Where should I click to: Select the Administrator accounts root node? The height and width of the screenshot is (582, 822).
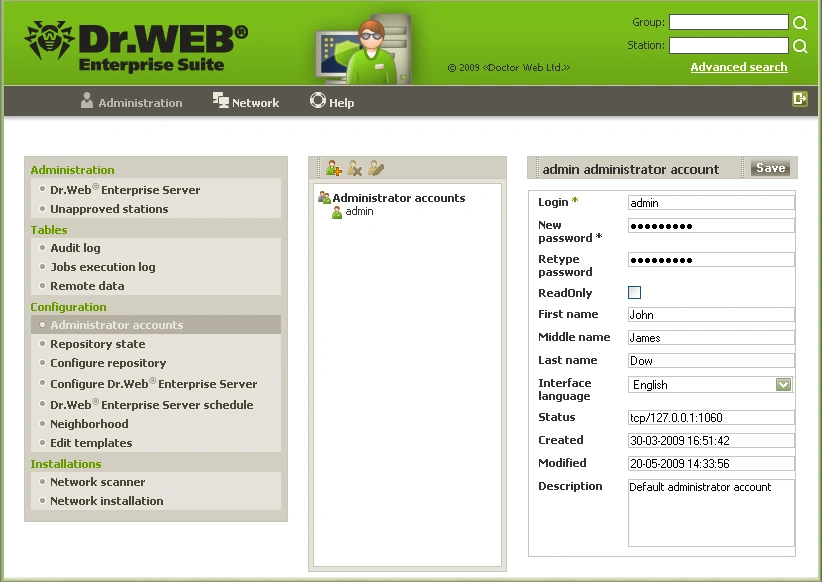click(398, 198)
